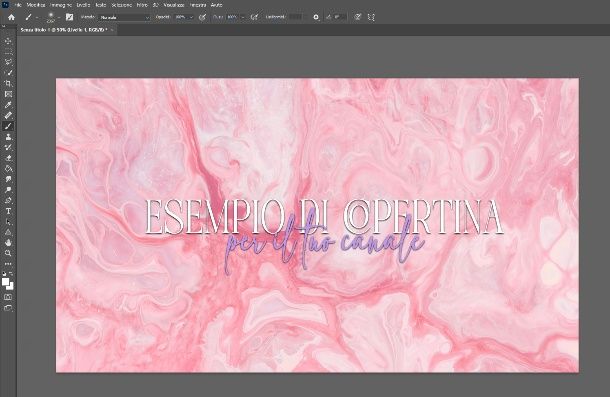Select the Frame tool
This screenshot has height=397, width=610.
click(8, 94)
